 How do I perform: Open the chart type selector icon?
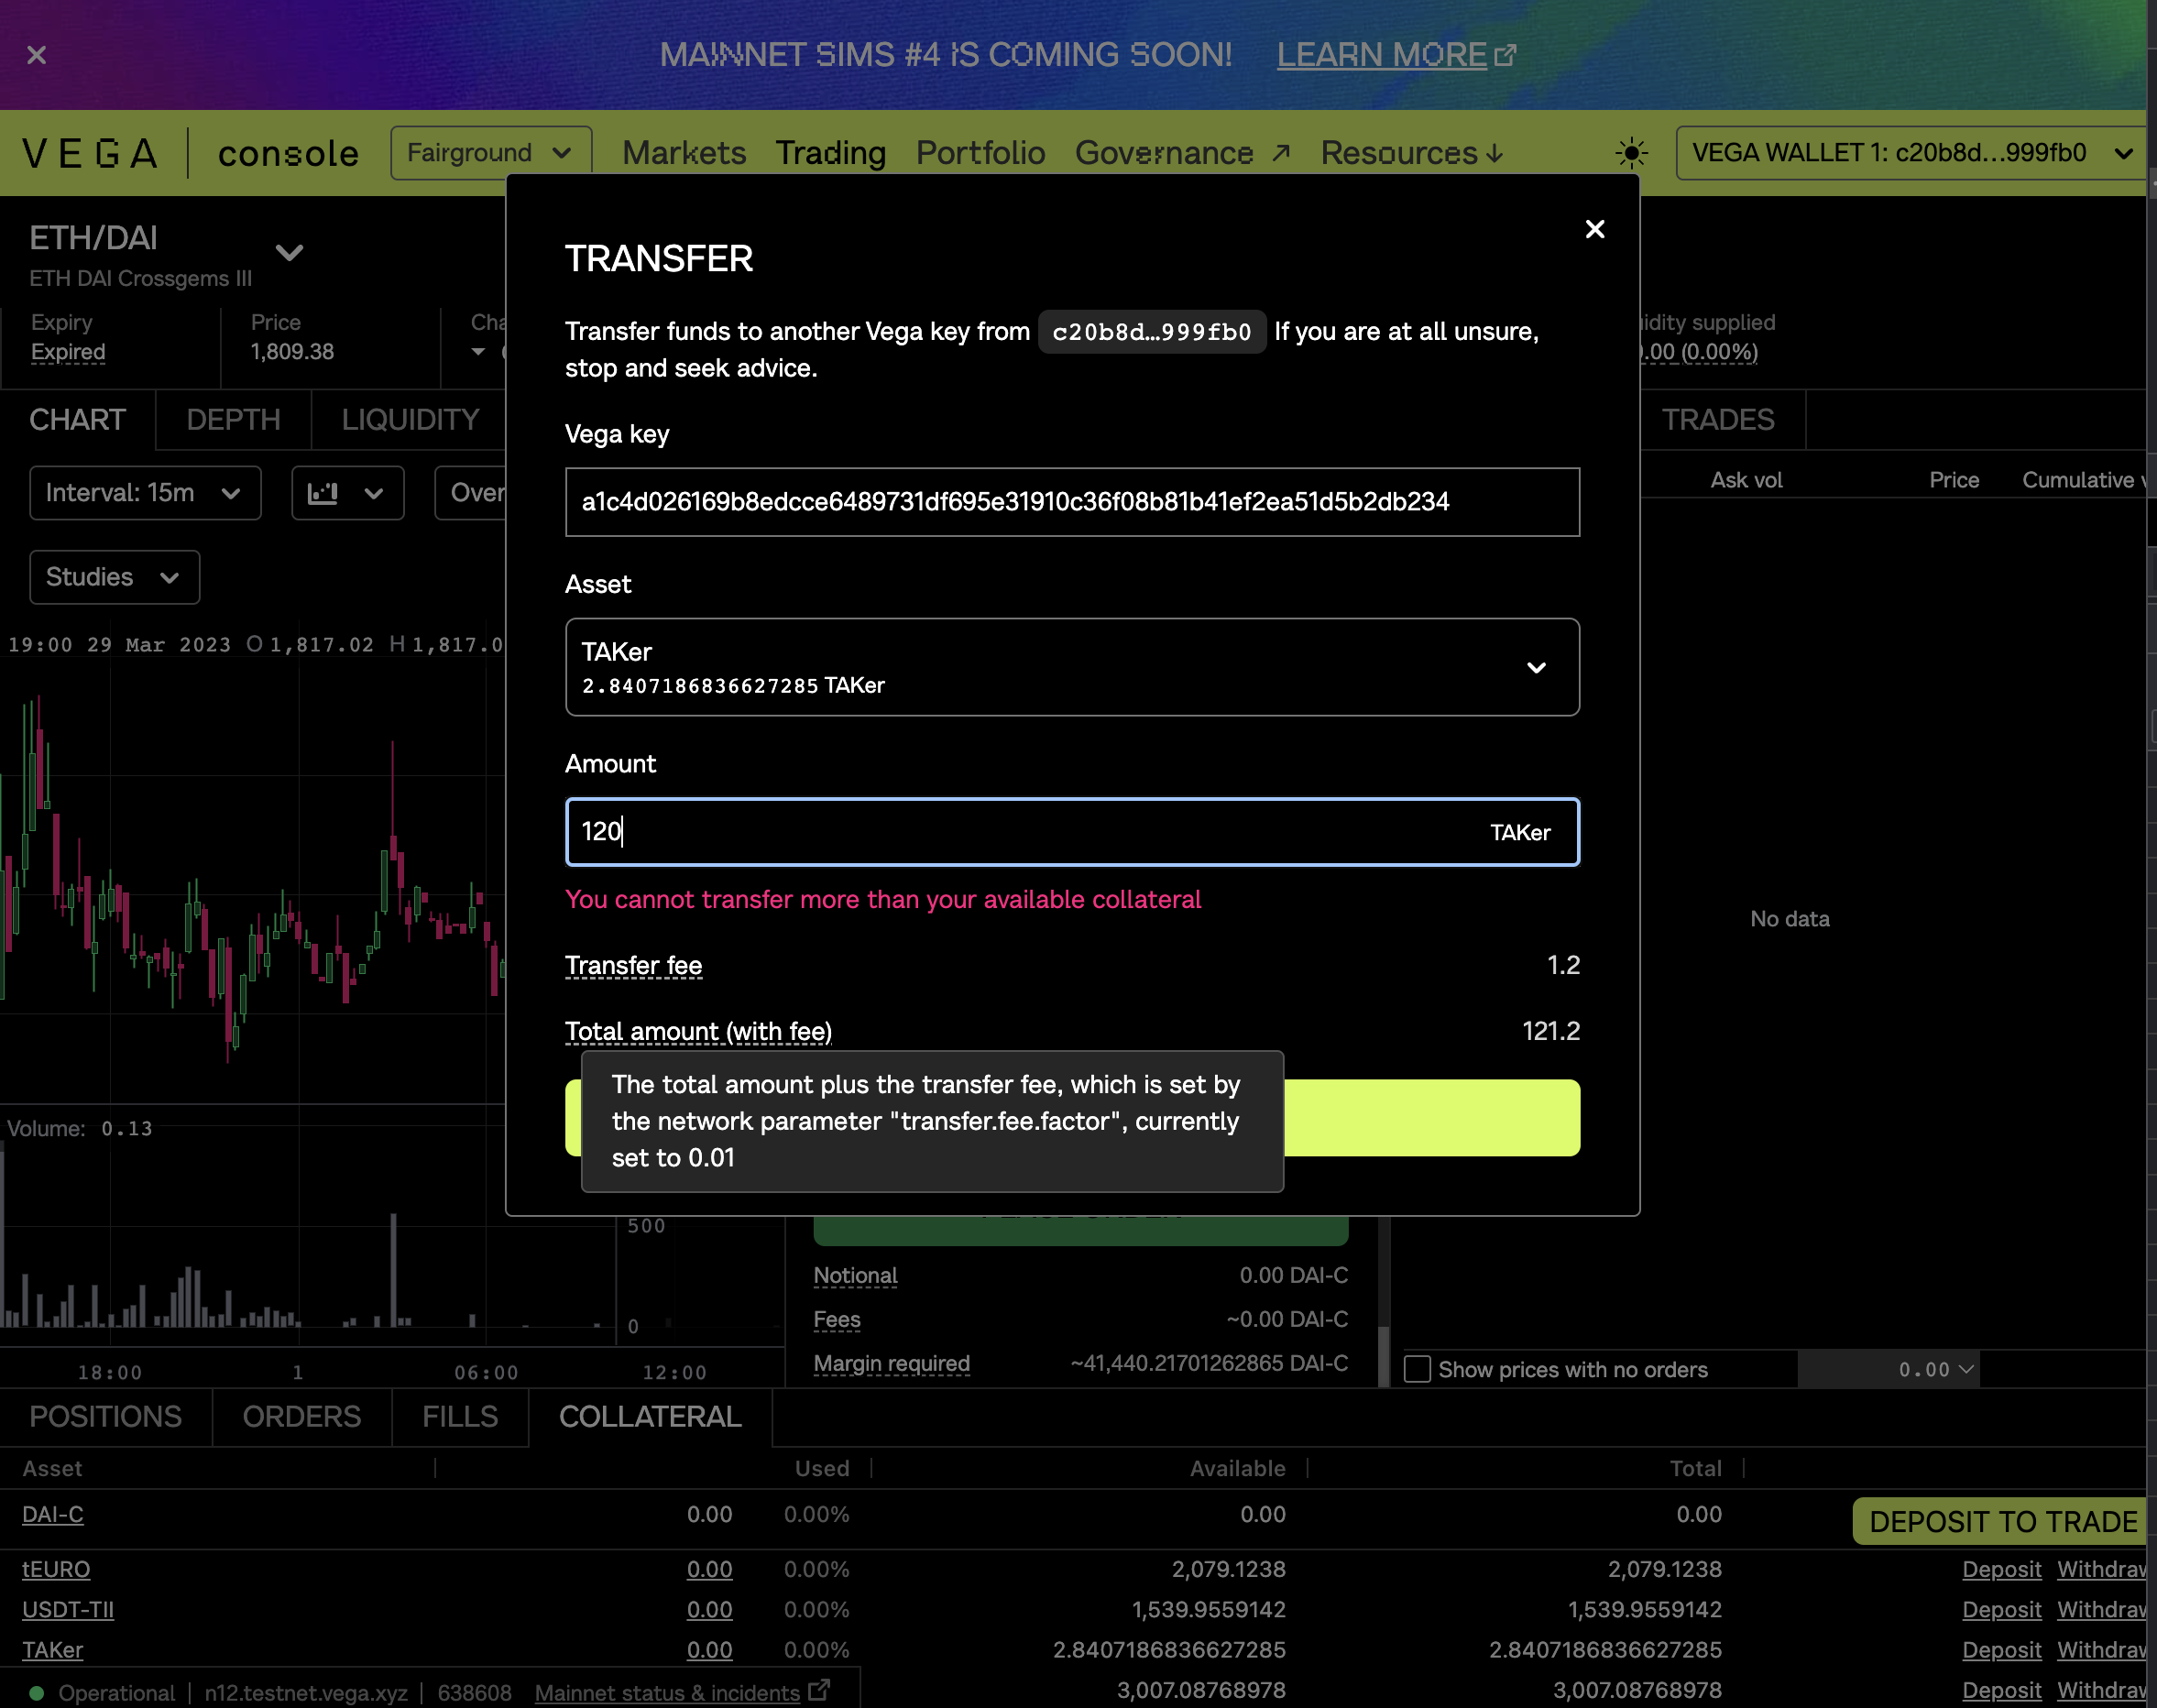pyautogui.click(x=346, y=493)
